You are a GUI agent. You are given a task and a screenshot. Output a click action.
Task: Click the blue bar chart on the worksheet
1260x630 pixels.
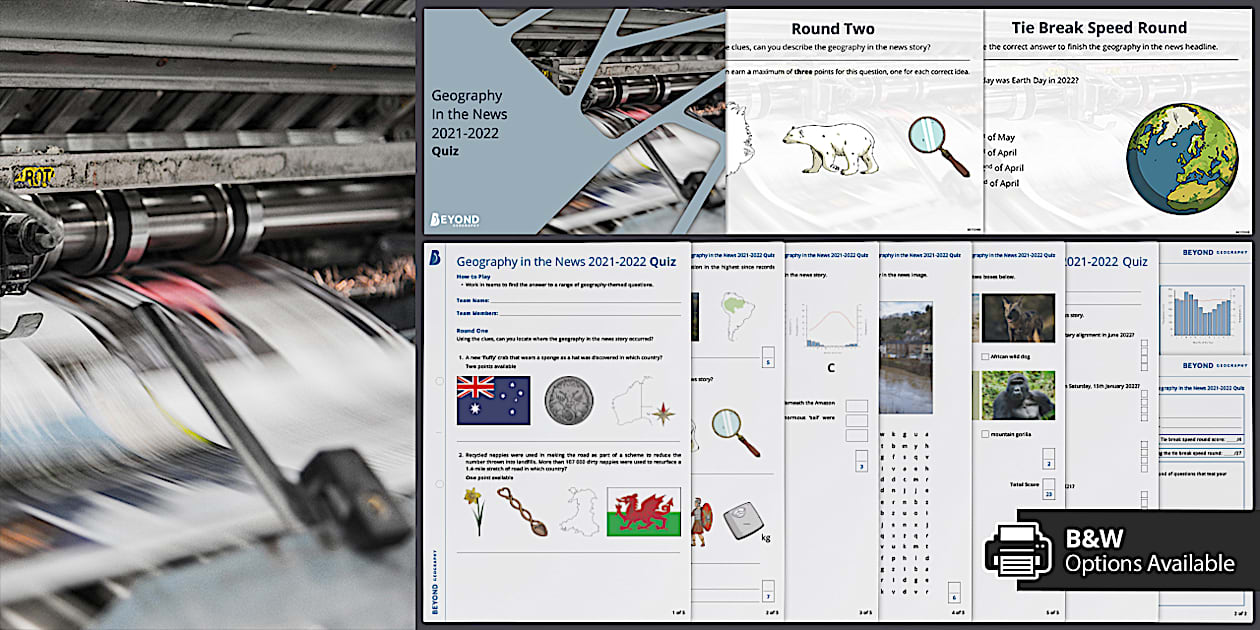[x=1198, y=310]
